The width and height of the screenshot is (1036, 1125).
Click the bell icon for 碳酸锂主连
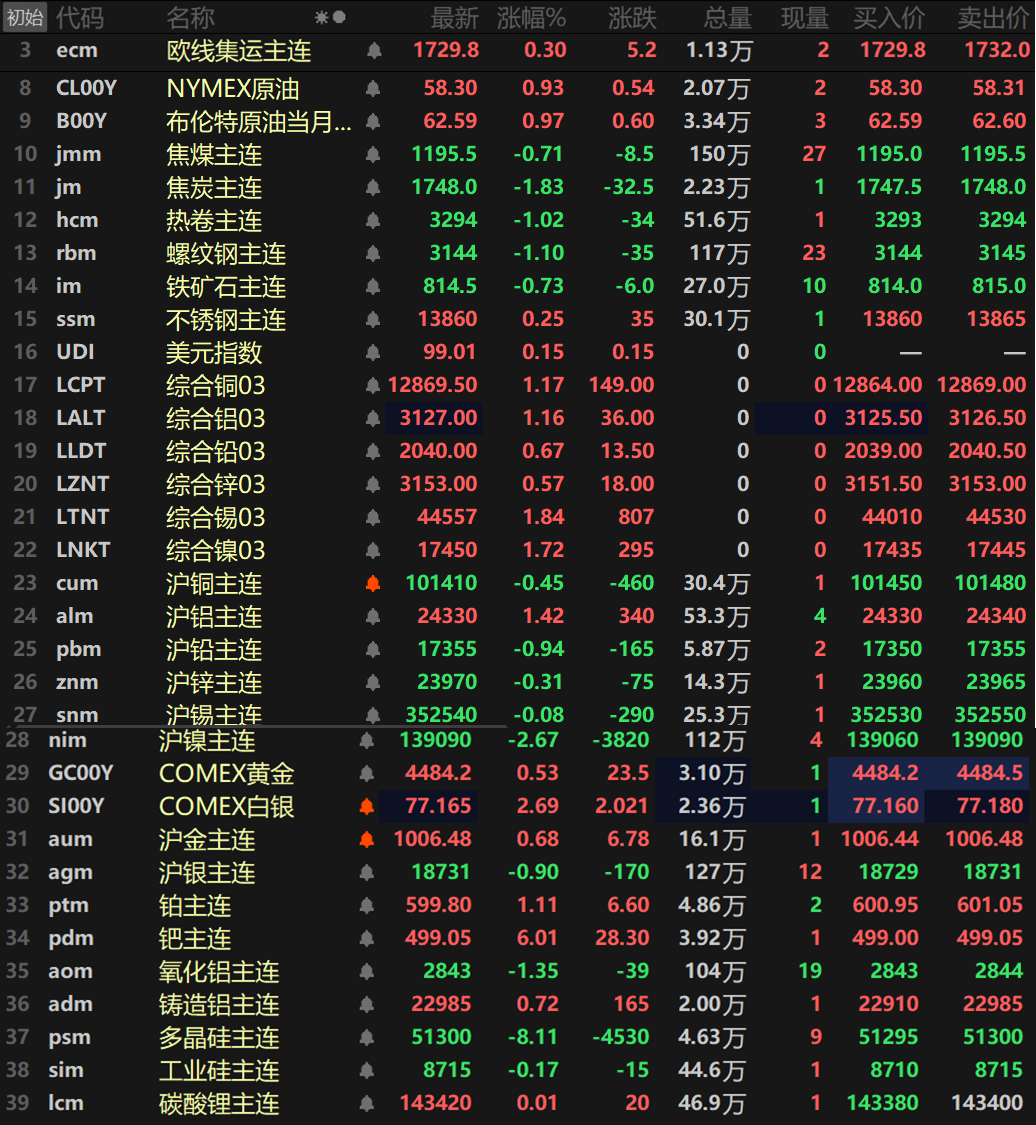click(366, 1104)
